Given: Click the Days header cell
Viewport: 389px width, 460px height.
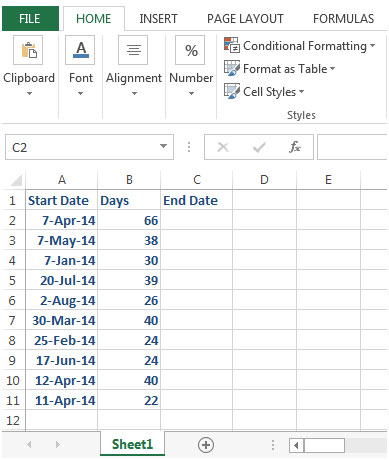Looking at the screenshot, I should [129, 200].
